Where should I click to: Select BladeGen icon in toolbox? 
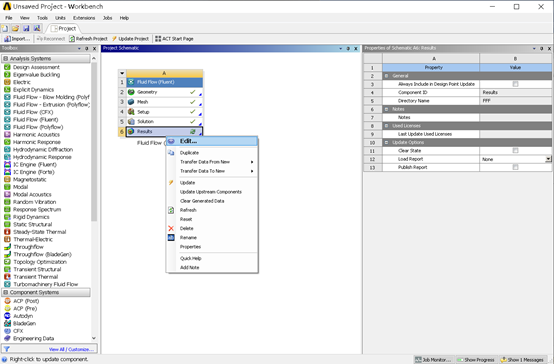(x=7, y=323)
